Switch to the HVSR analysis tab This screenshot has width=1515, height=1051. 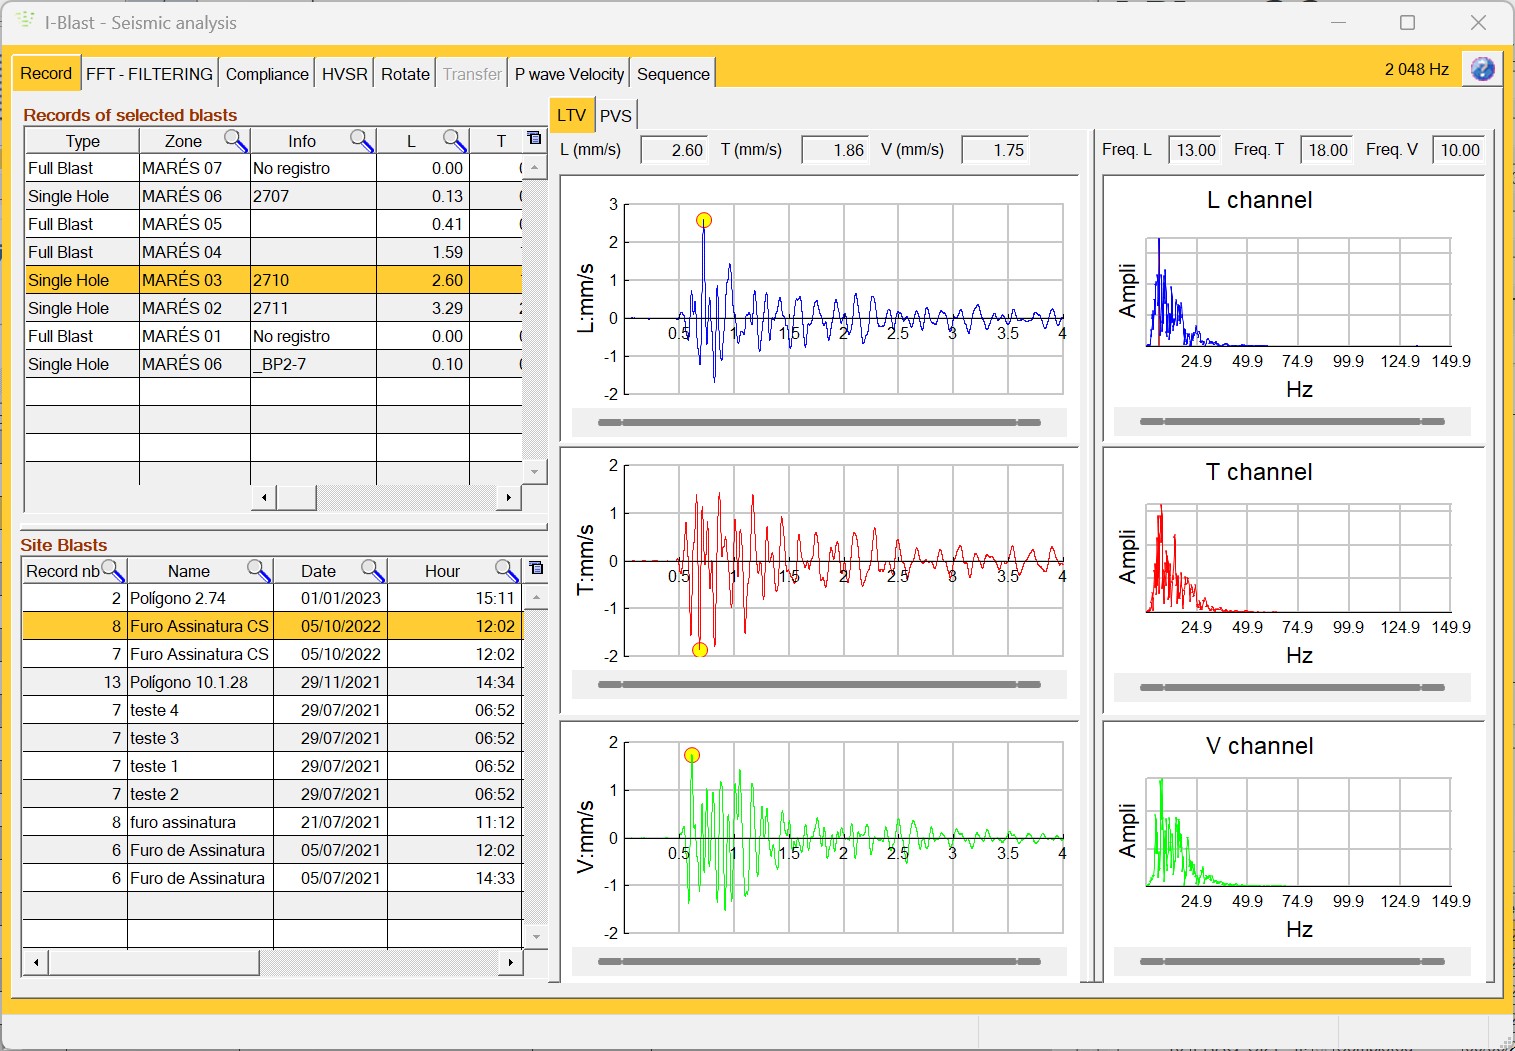point(344,72)
